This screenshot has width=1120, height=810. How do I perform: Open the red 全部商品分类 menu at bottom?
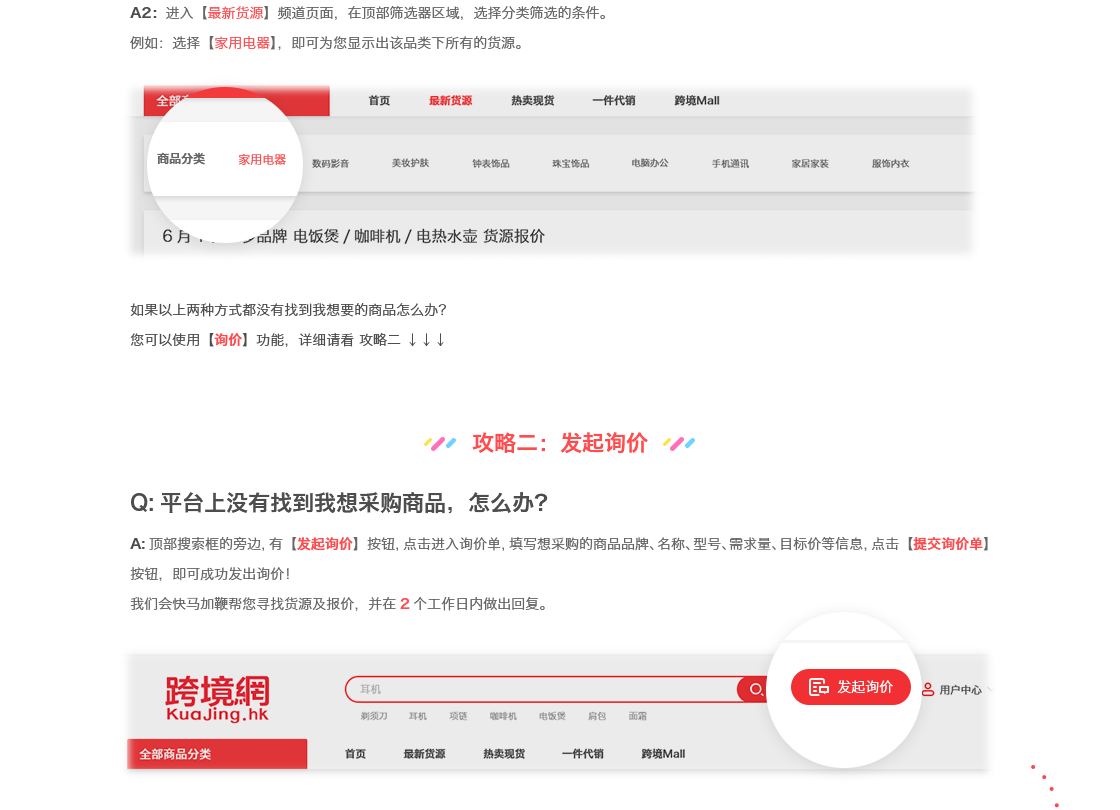[x=217, y=754]
